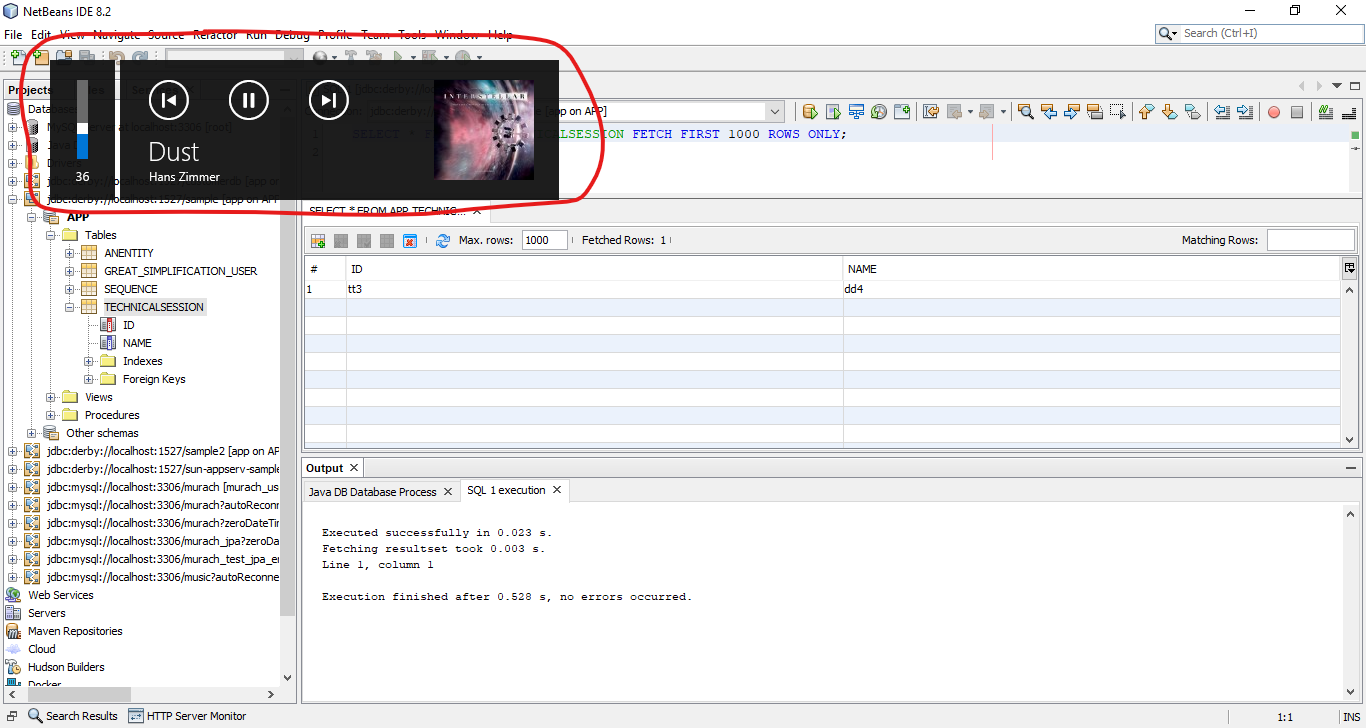
Task: Toggle Rectangular Selection mode
Action: 1119,111
